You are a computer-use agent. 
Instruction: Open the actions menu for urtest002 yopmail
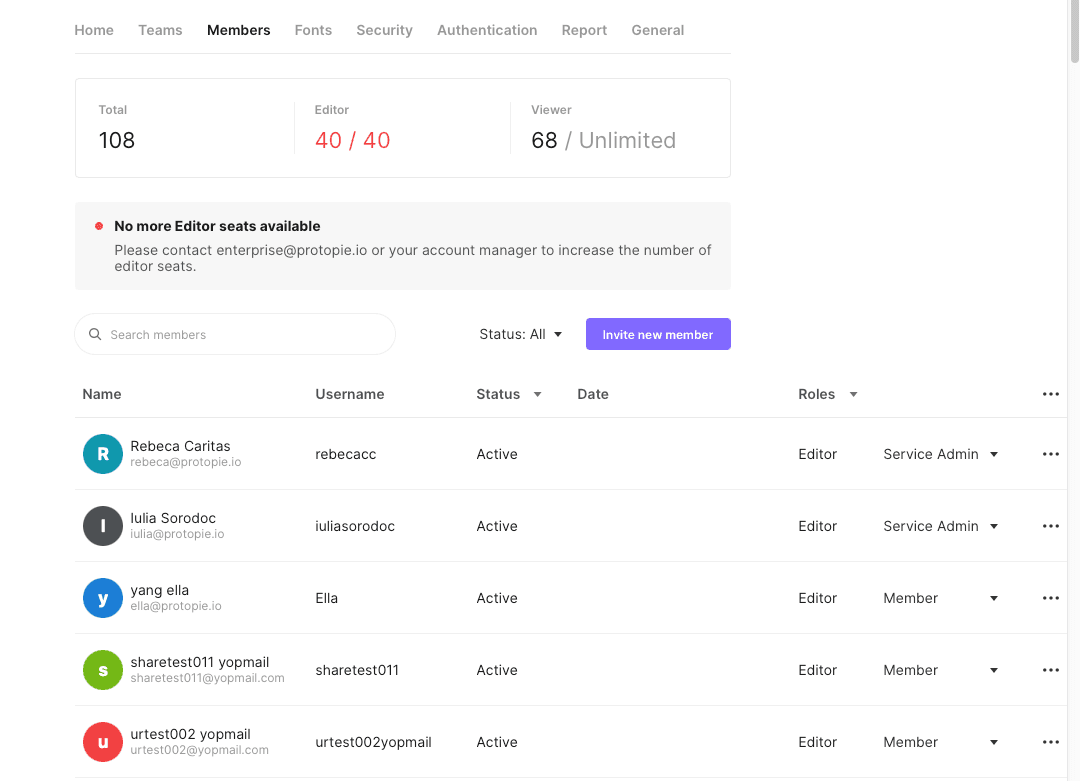(1050, 742)
